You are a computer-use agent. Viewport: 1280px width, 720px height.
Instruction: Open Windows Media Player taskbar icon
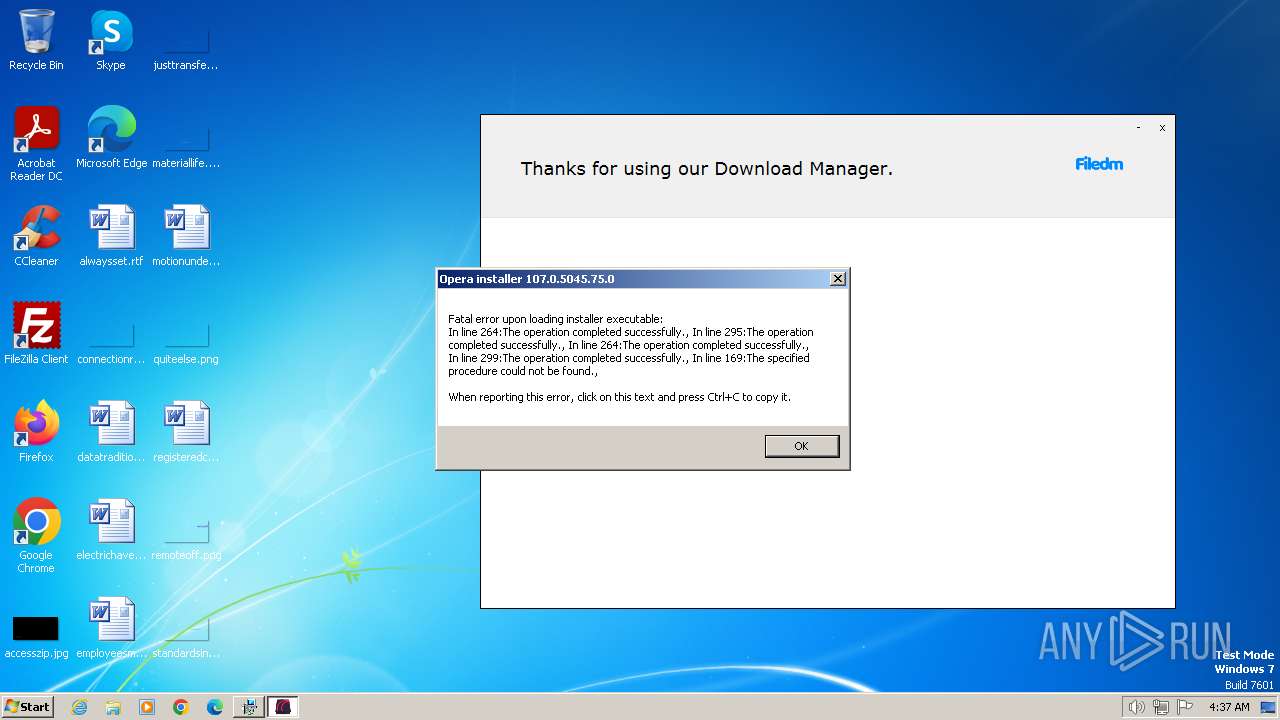click(x=147, y=707)
